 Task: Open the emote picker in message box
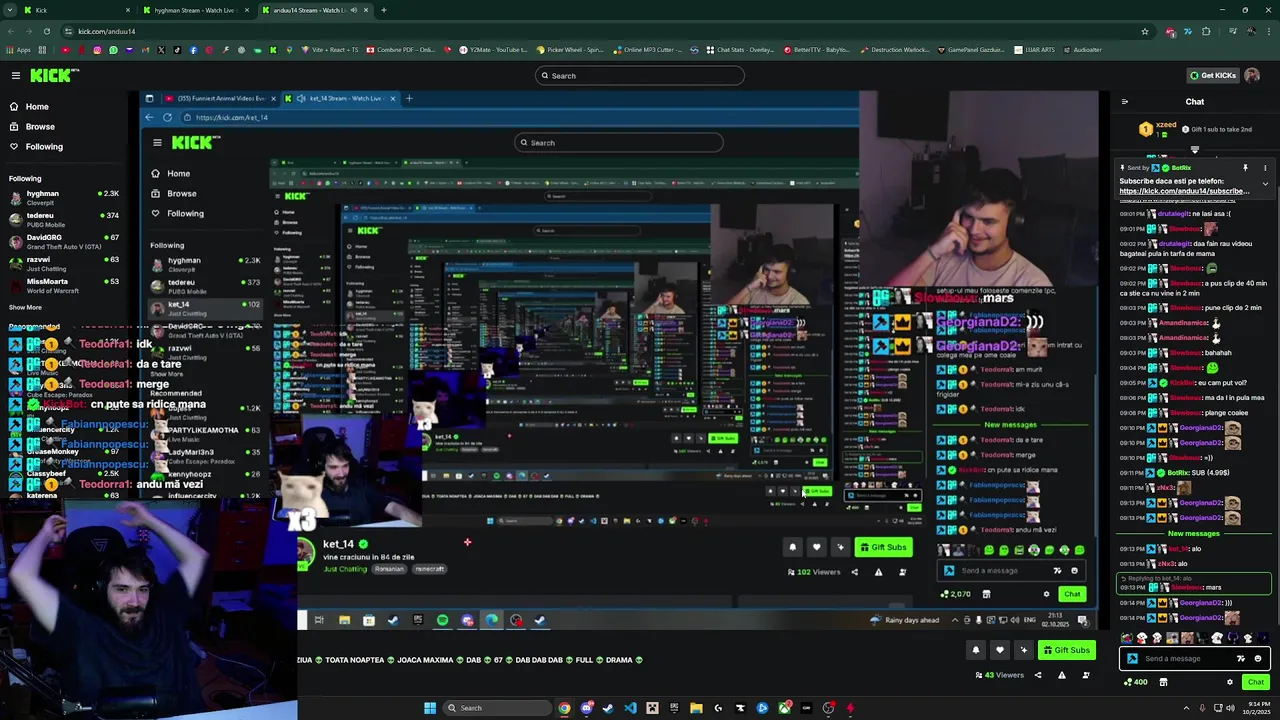click(1258, 658)
